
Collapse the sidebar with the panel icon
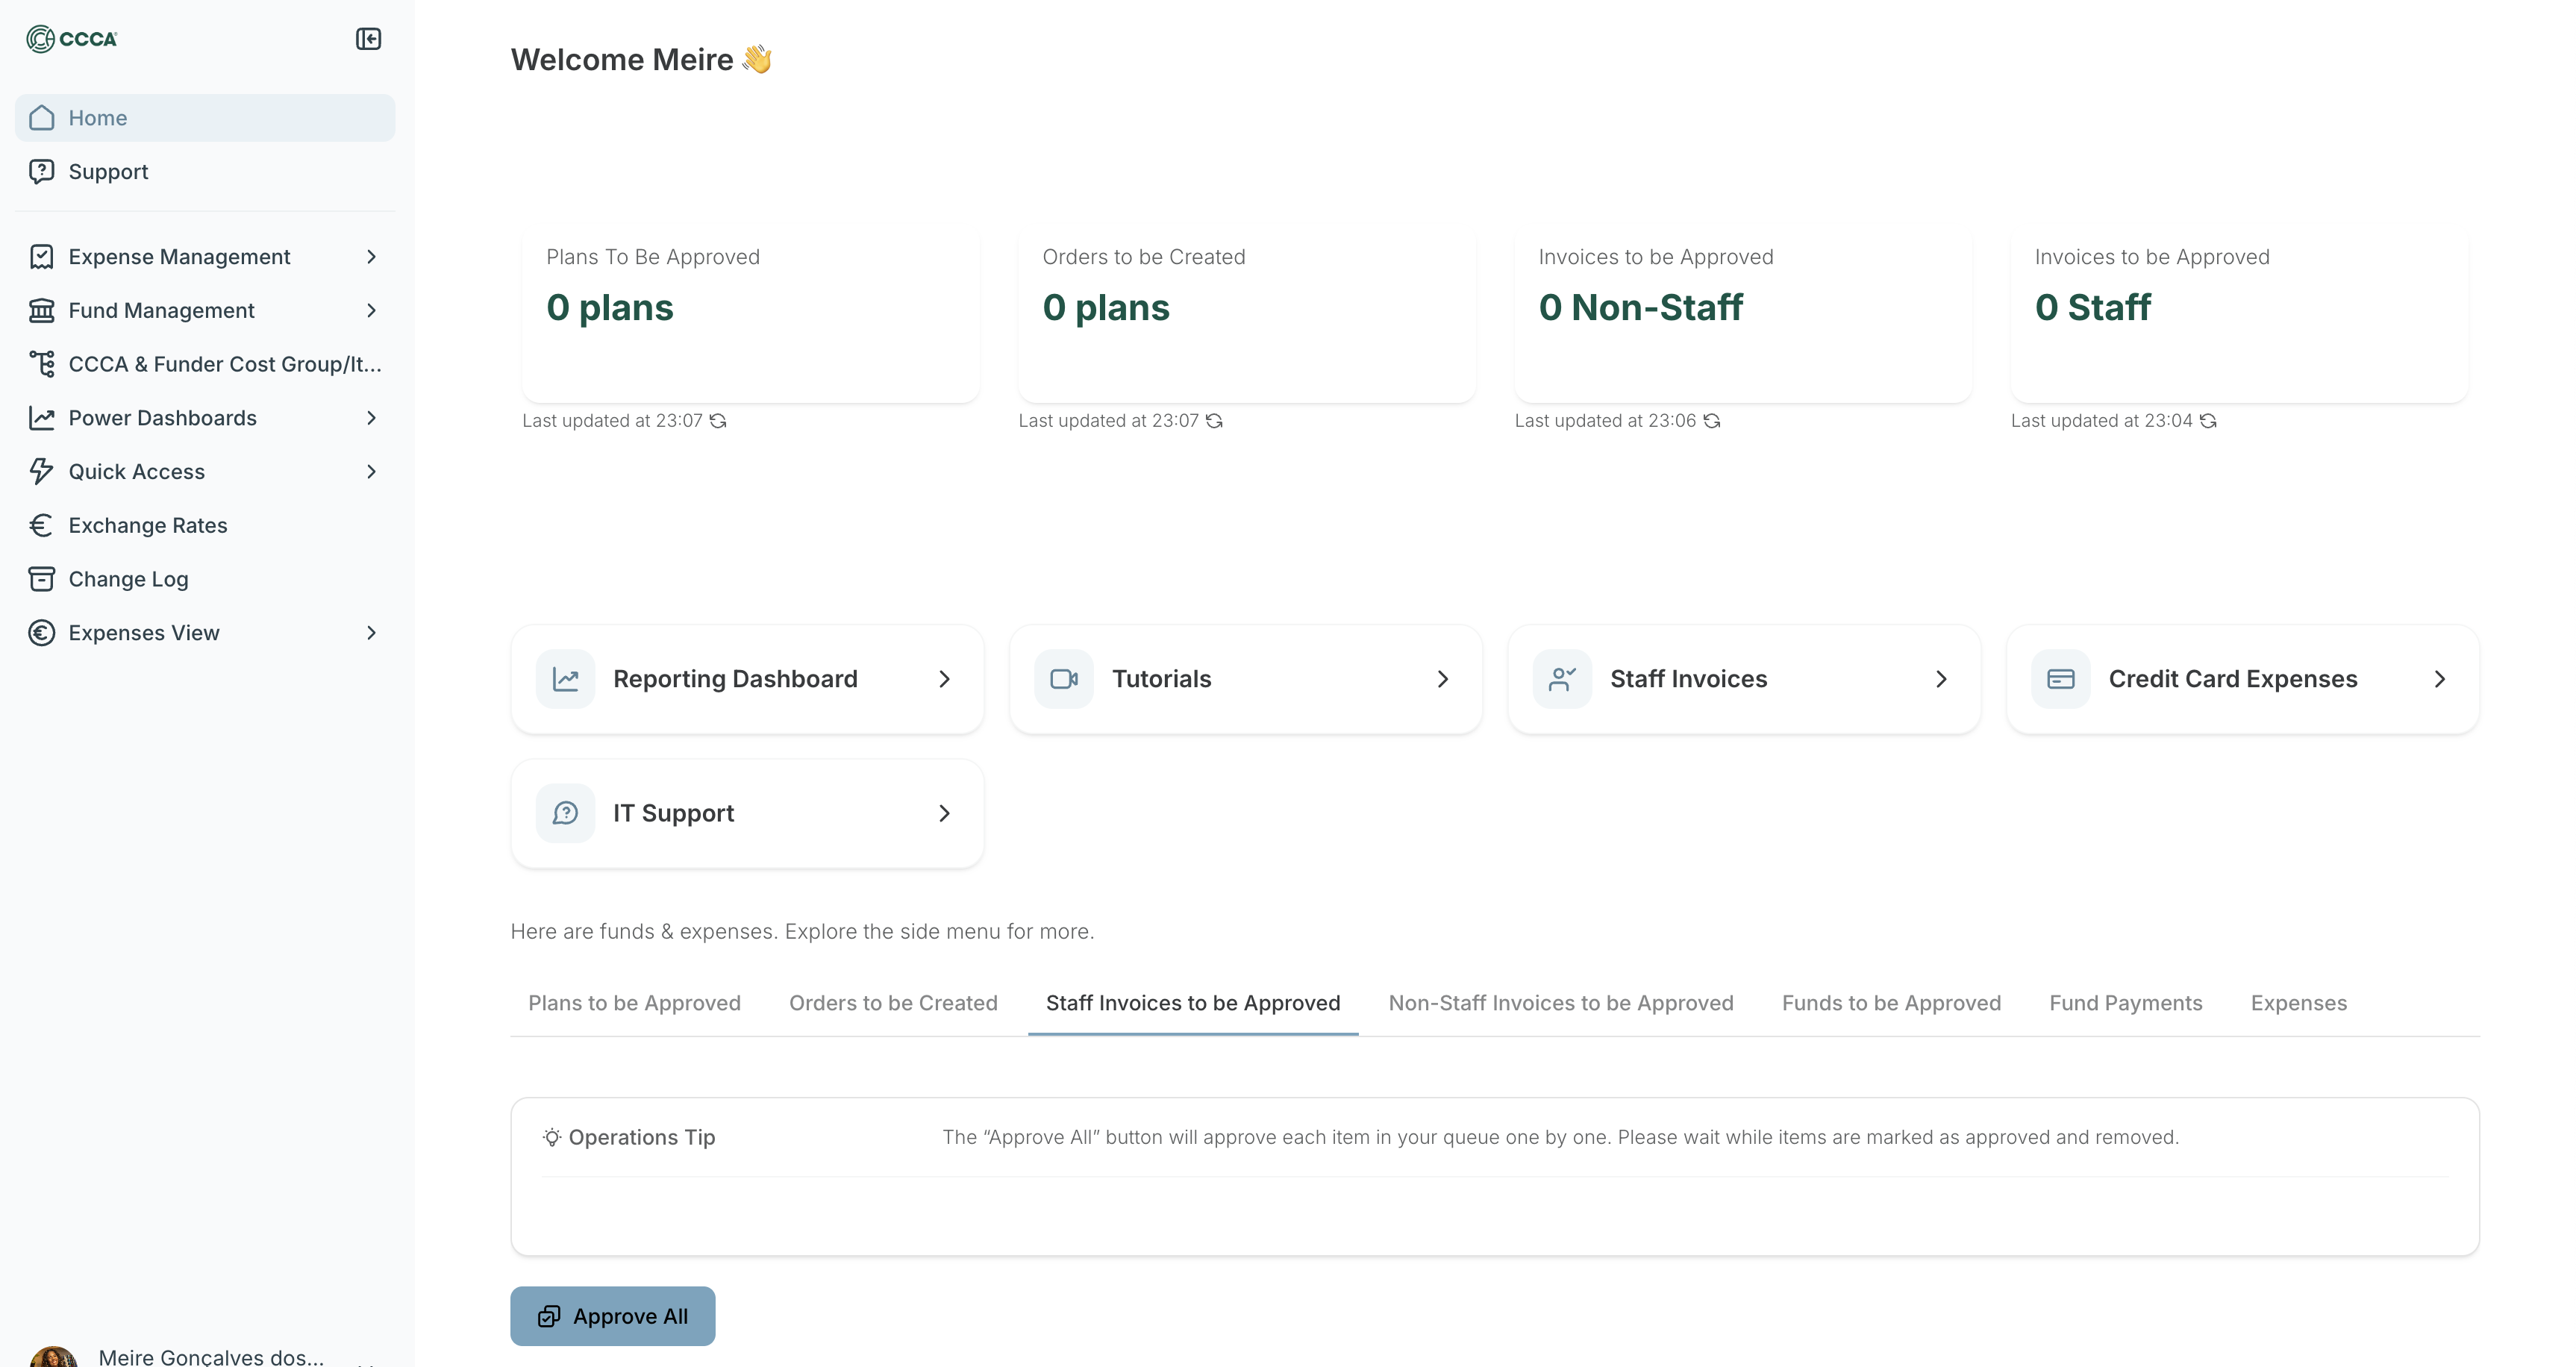click(x=368, y=39)
